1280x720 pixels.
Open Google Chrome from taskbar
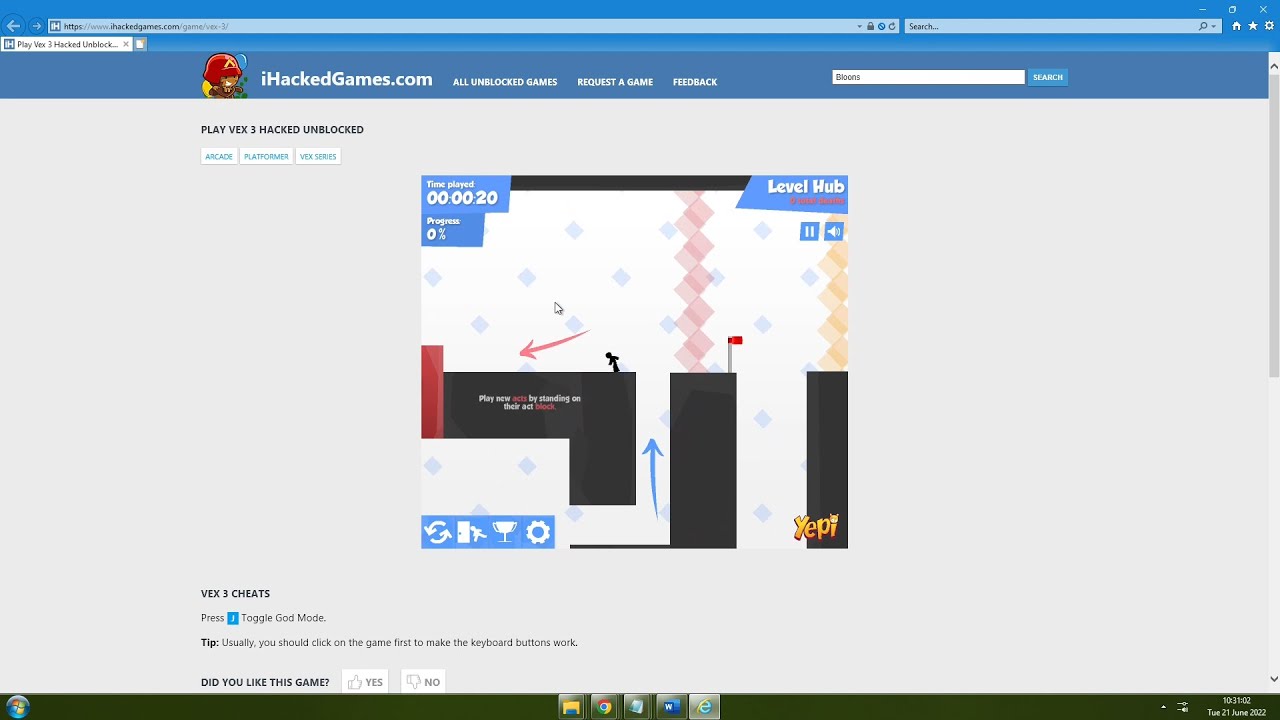(x=603, y=707)
